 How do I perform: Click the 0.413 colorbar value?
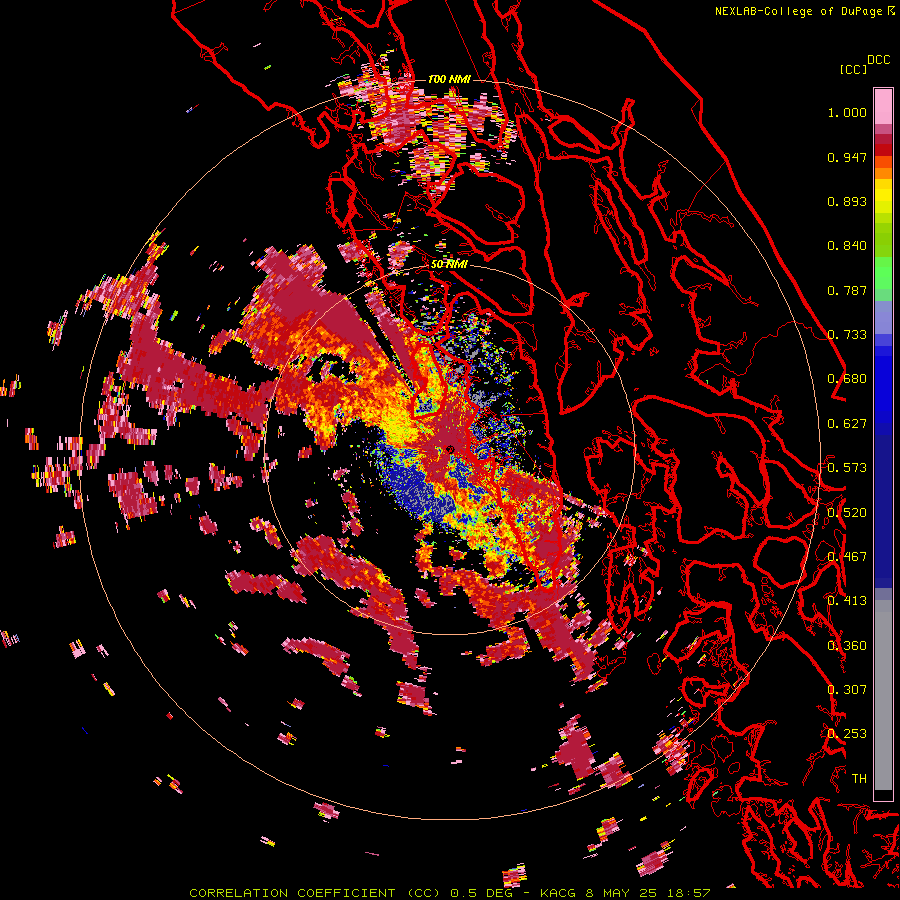[x=847, y=601]
